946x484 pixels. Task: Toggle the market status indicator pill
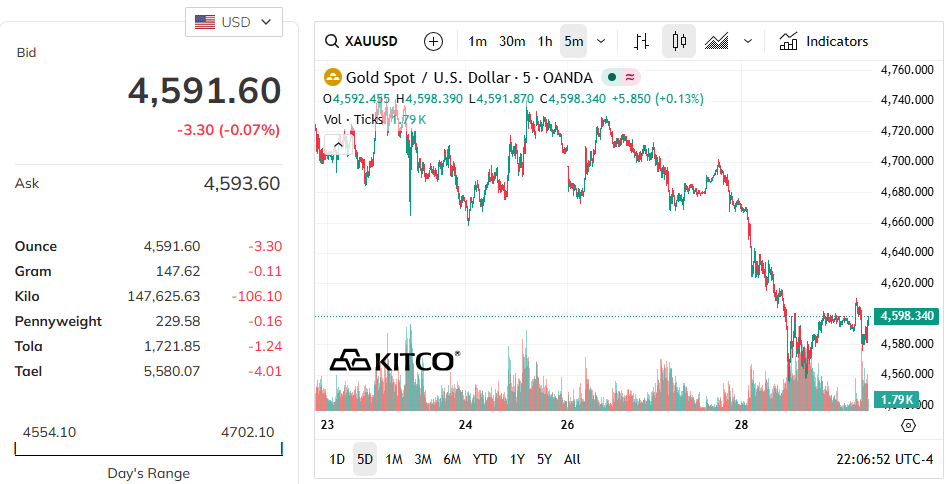(621, 77)
